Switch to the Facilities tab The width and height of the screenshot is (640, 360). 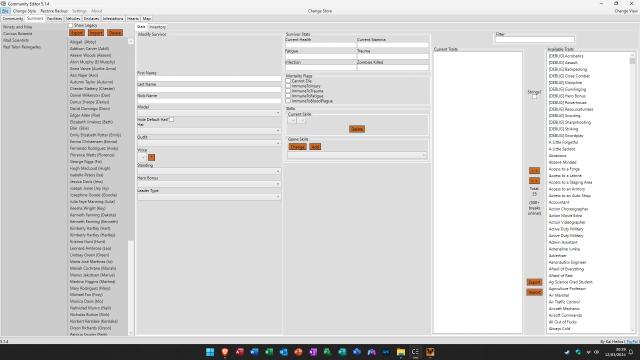pyautogui.click(x=54, y=18)
